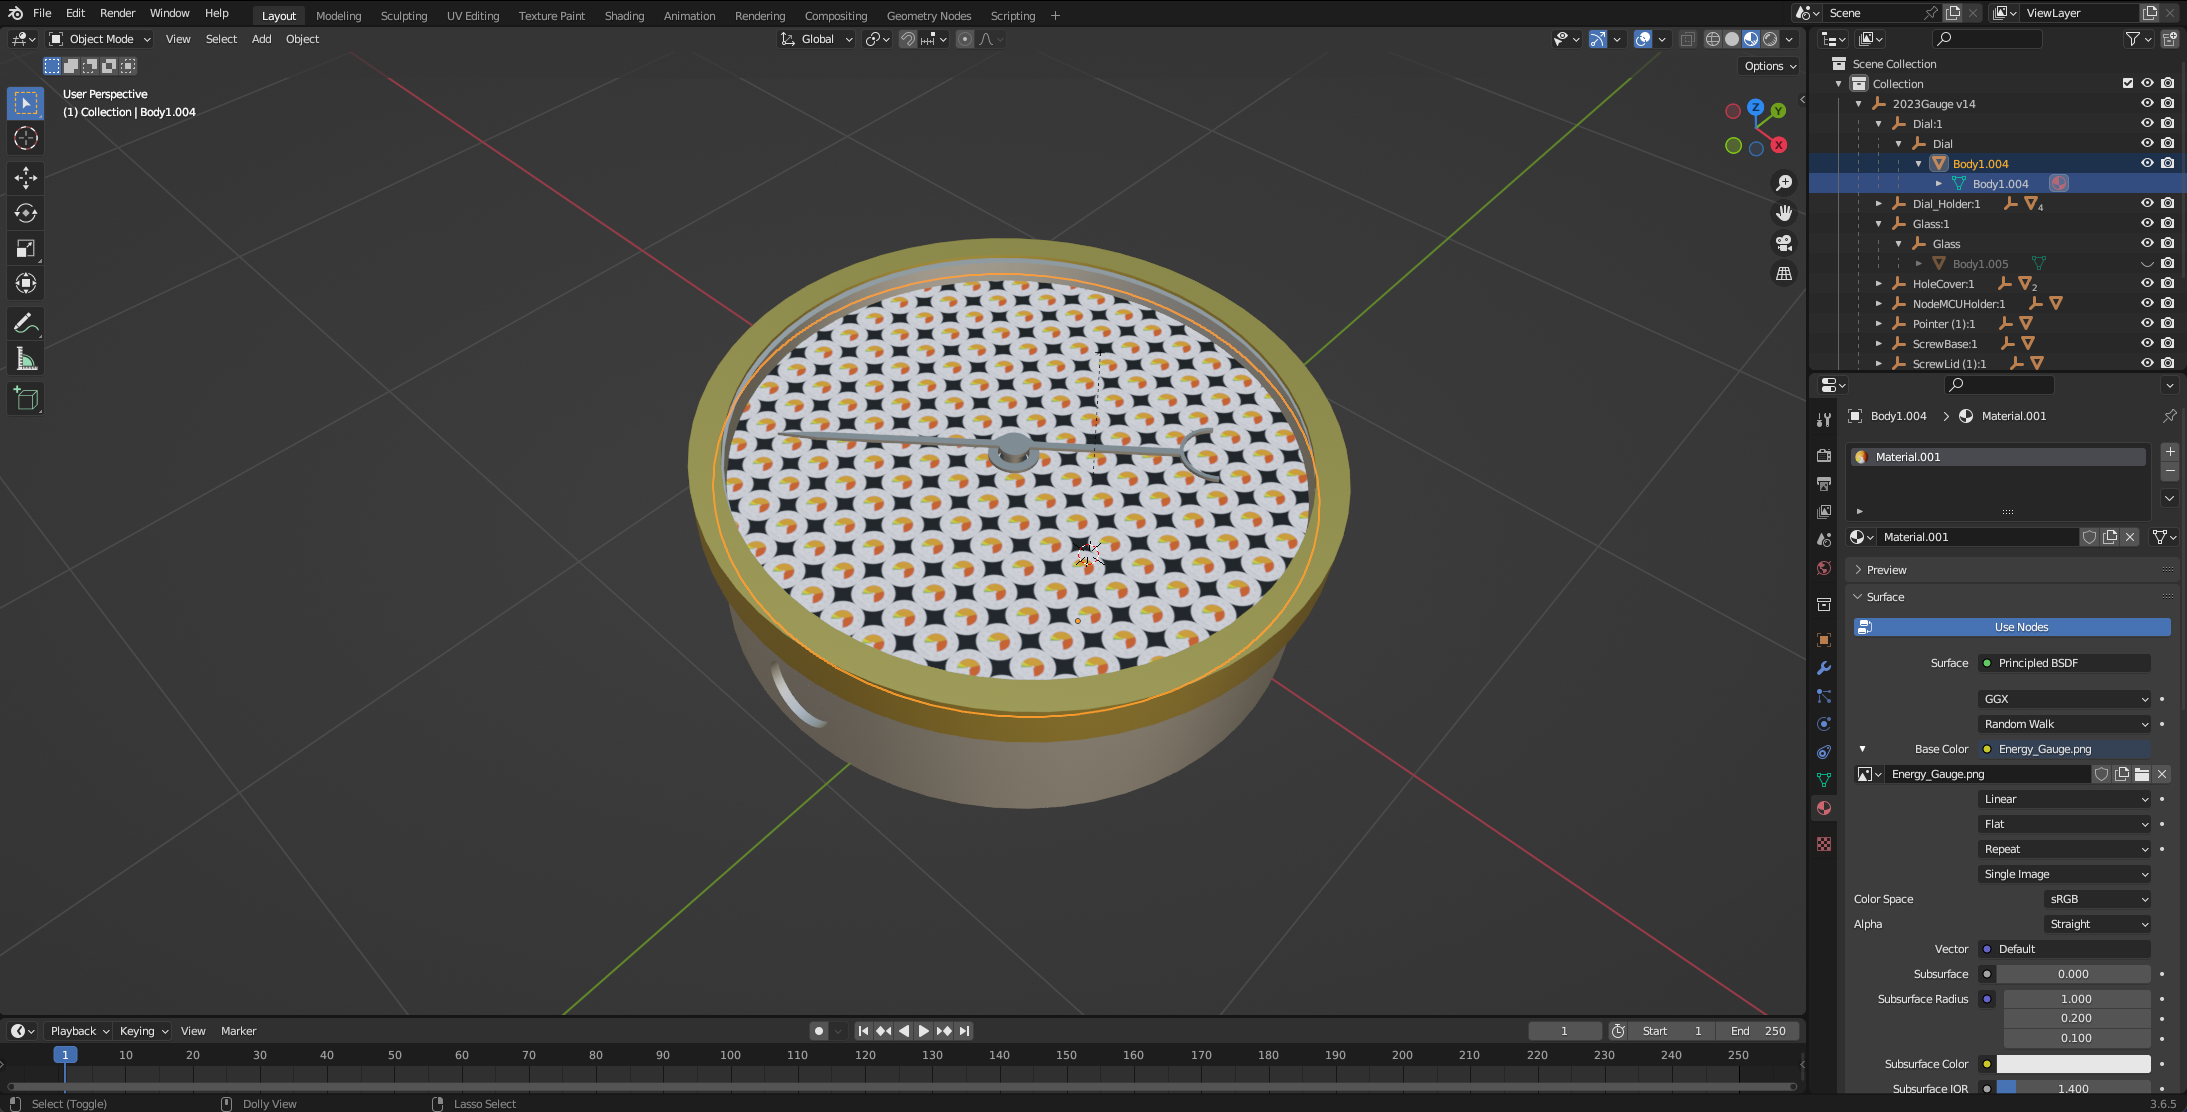The height and width of the screenshot is (1112, 2187).
Task: Switch to the UV Editing workspace tab
Action: [x=473, y=15]
